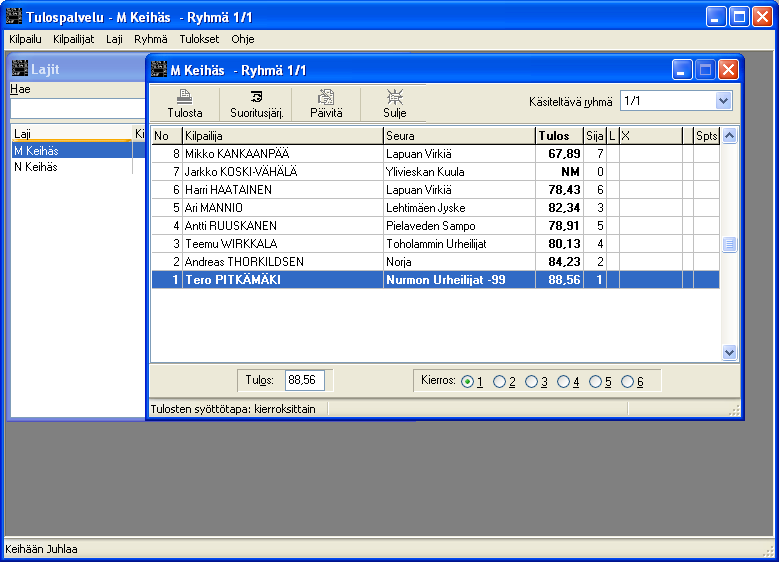
Task: Click the Keihään Juhlaa status bar text
Action: coord(41,549)
